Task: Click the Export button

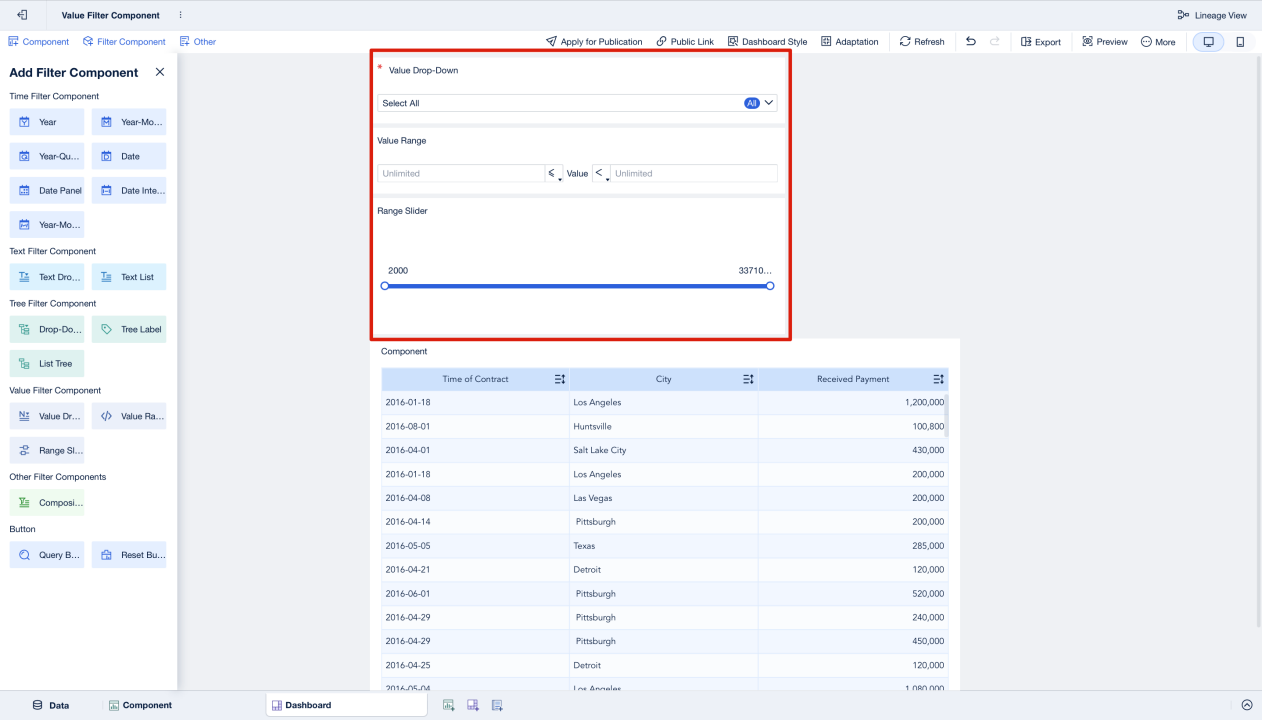Action: pos(1041,42)
